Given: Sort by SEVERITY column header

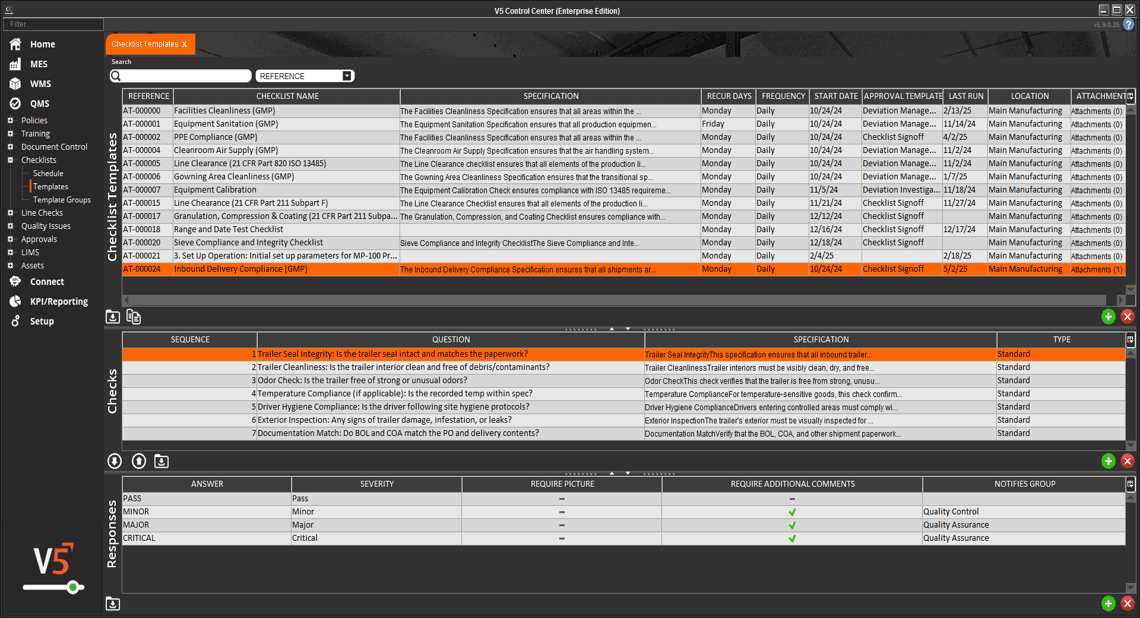Looking at the screenshot, I should 377,483.
